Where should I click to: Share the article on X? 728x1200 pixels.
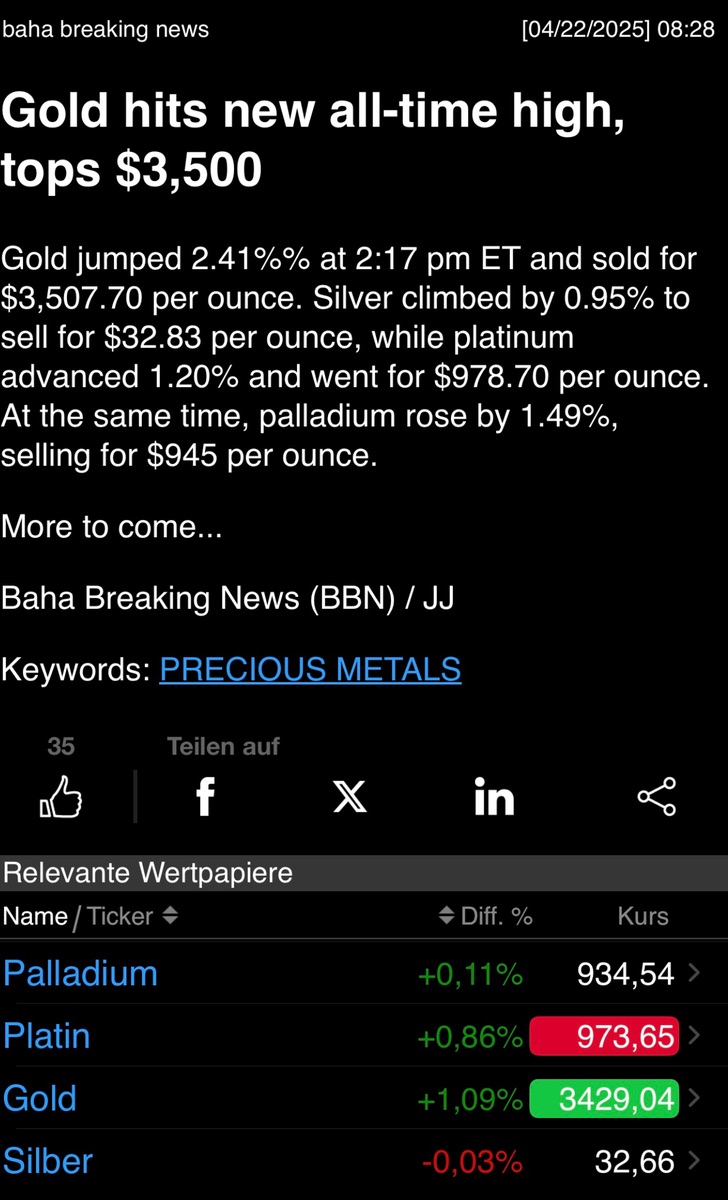pos(349,798)
